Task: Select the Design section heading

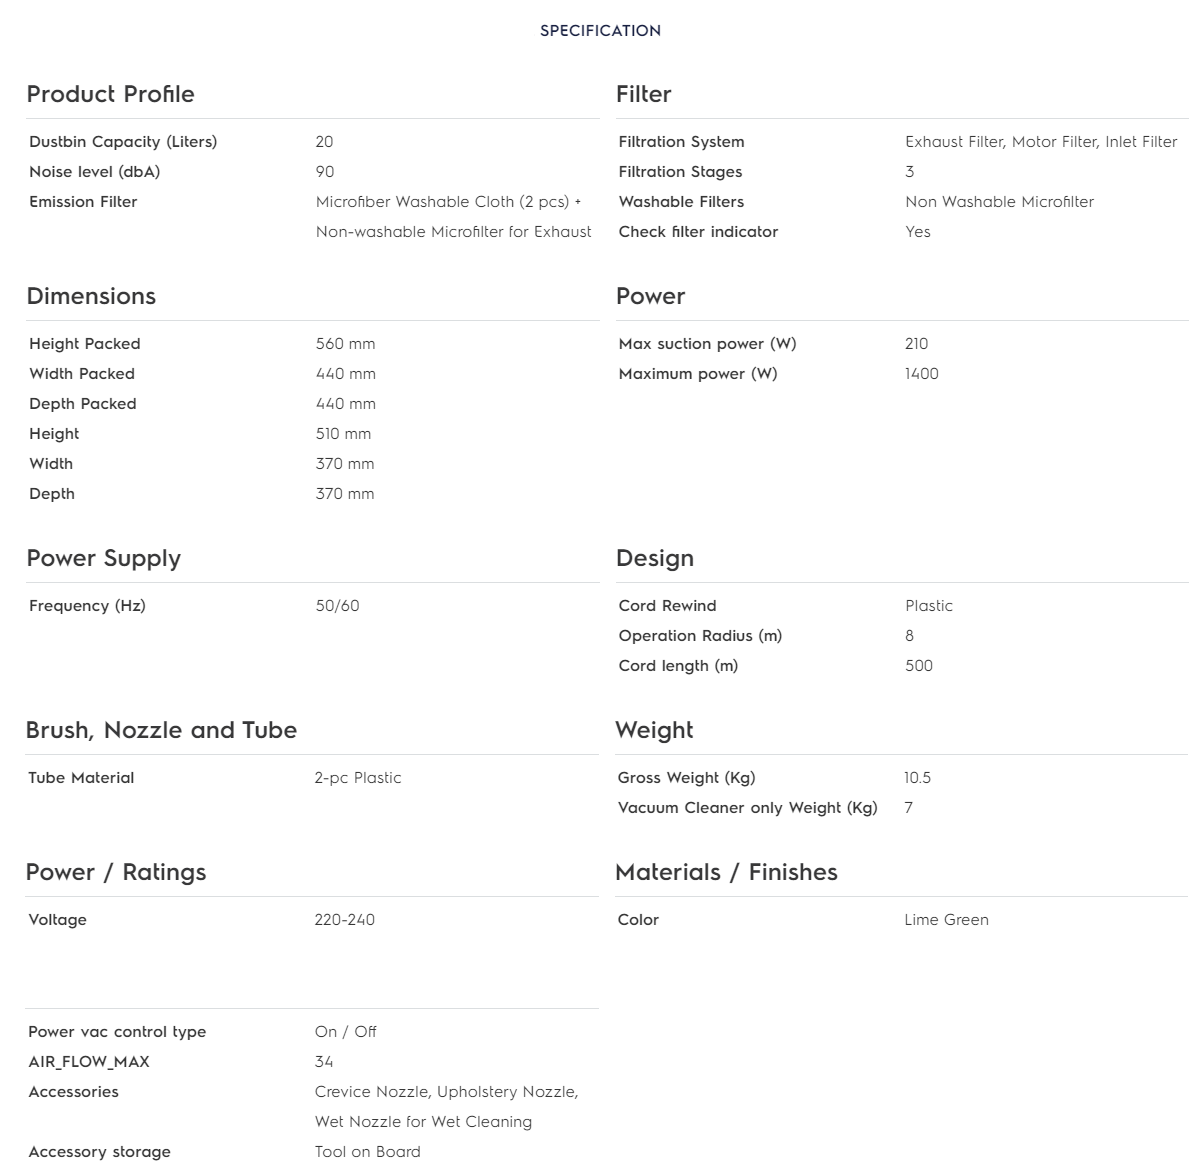Action: (654, 558)
